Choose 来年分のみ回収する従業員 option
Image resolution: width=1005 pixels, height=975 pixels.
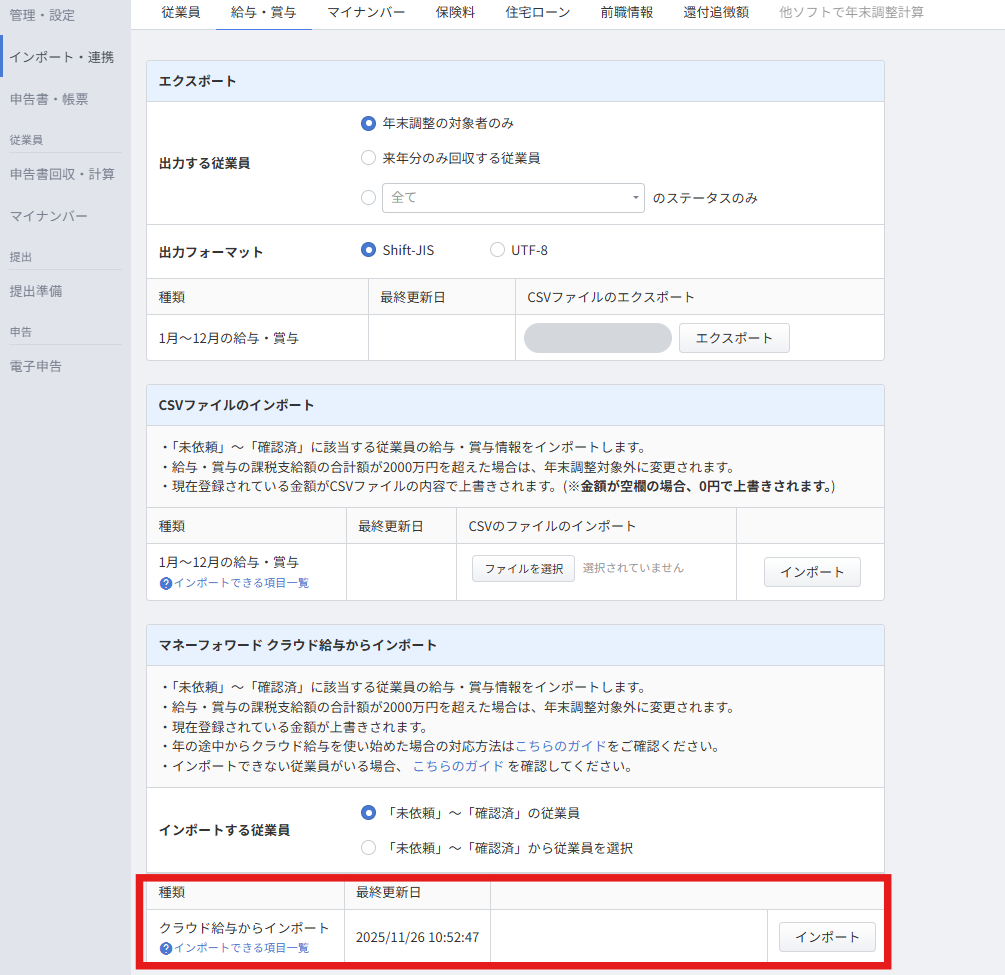[368, 158]
